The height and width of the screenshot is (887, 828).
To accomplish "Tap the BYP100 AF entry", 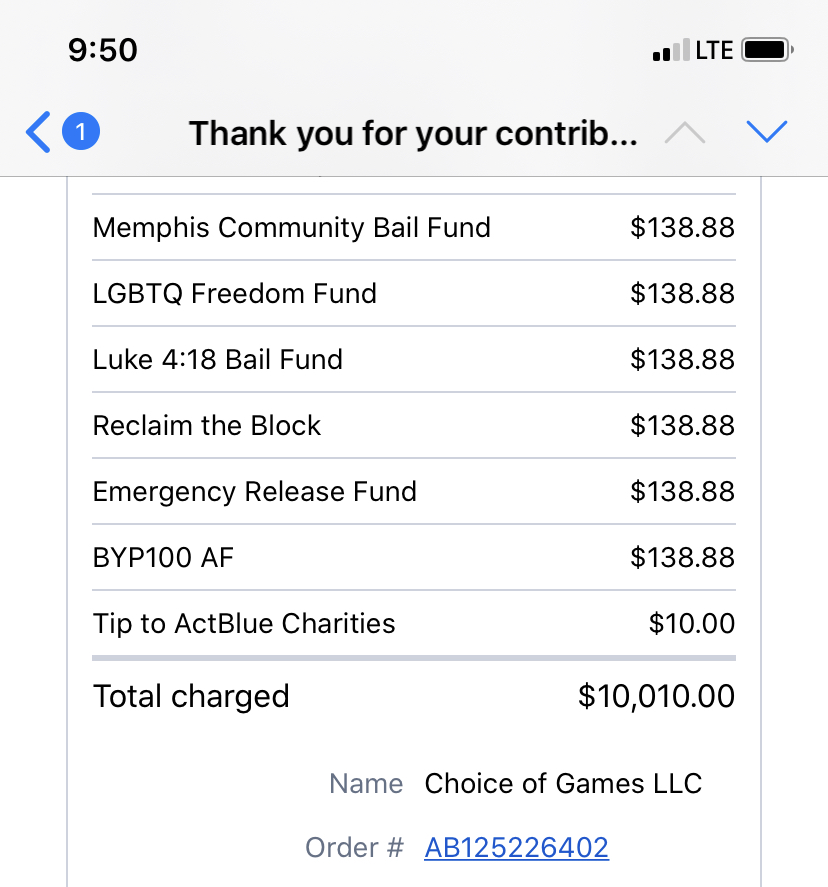I will click(163, 558).
